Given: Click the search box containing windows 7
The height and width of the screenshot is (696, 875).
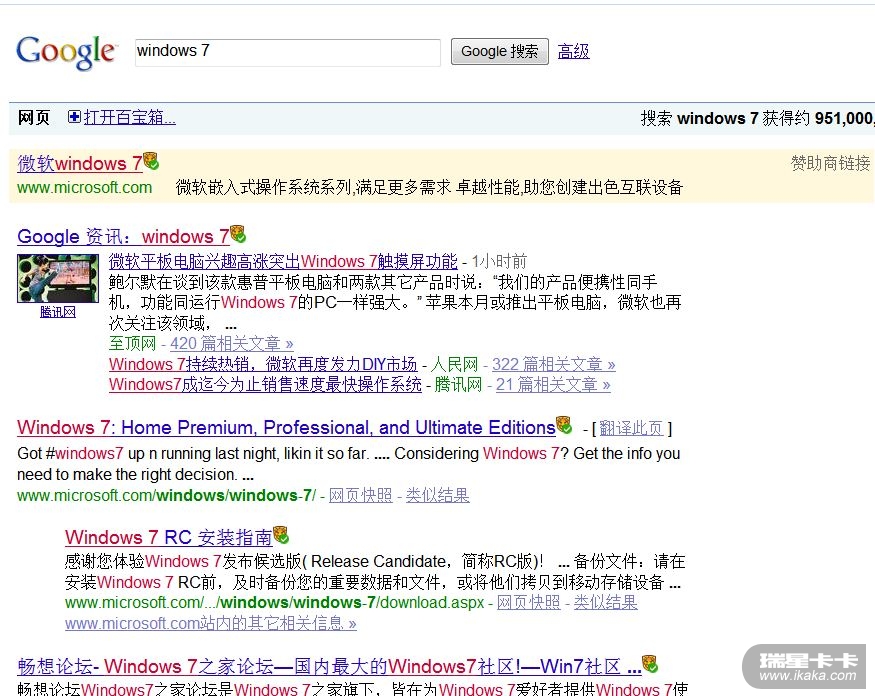Looking at the screenshot, I should (287, 52).
